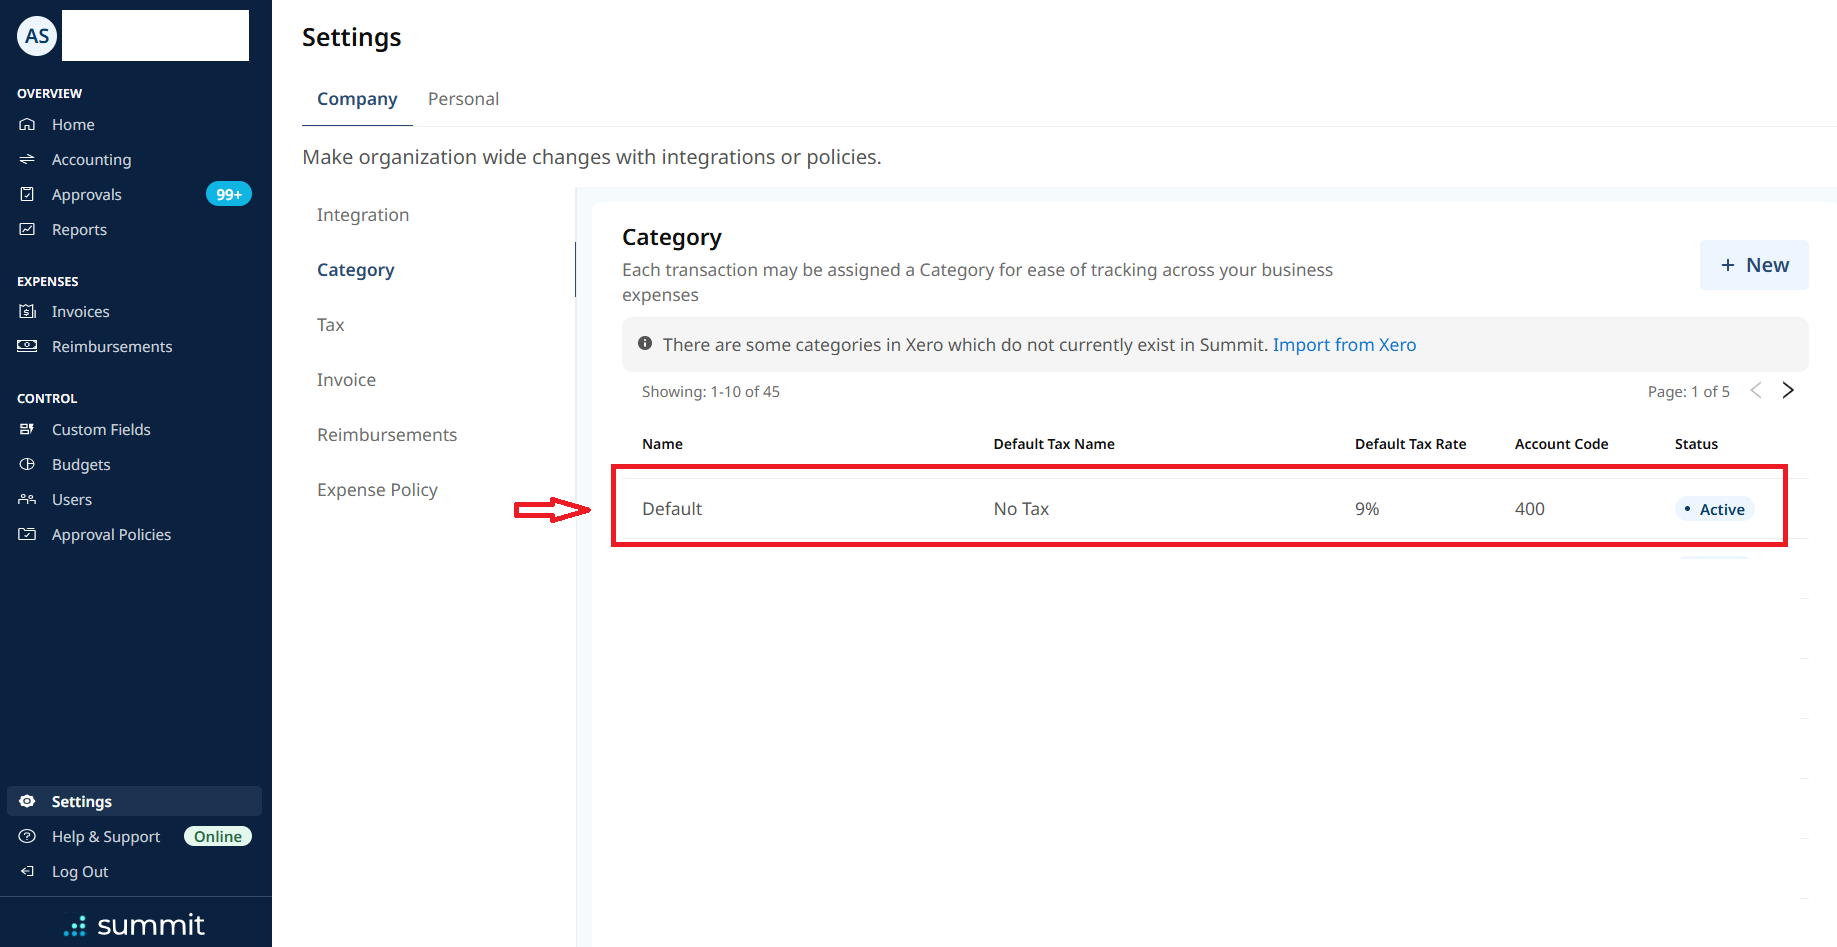Click the Import from Xero link

click(x=1344, y=345)
